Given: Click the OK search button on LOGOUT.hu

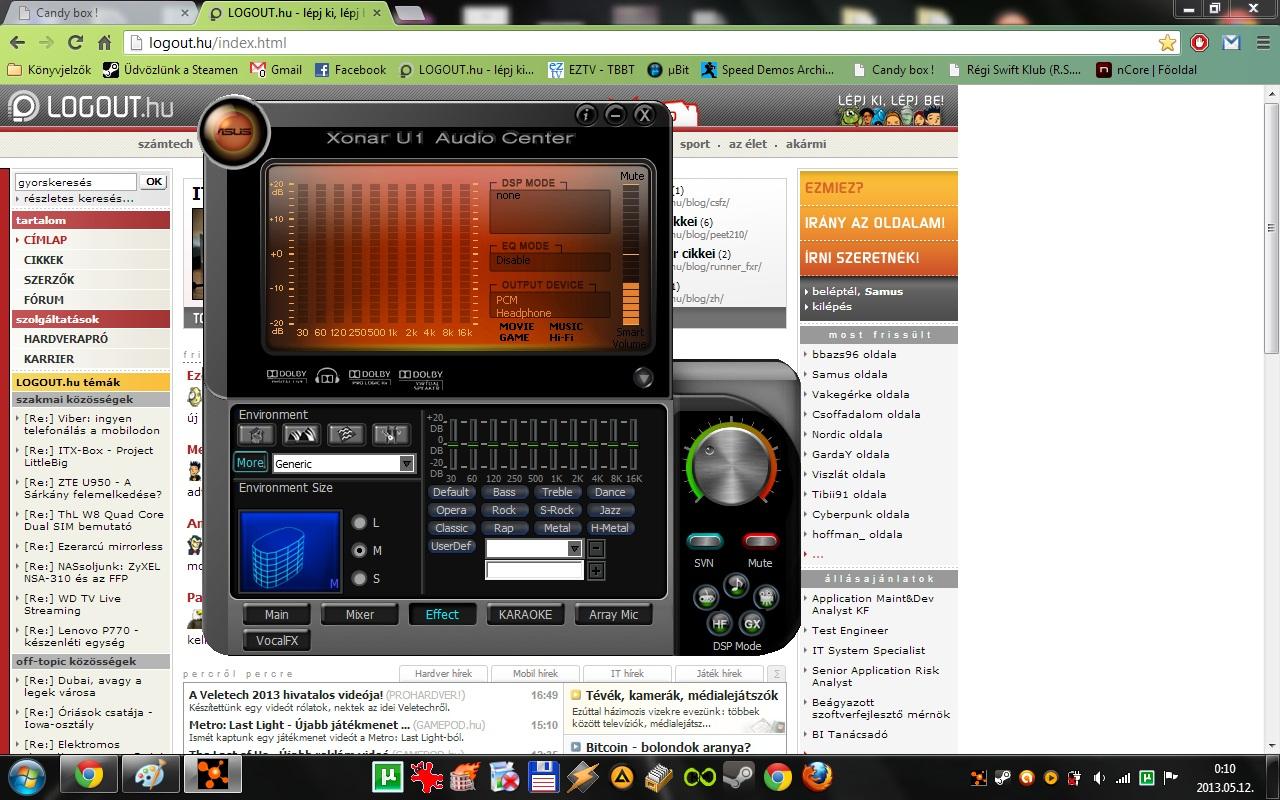Looking at the screenshot, I should 153,182.
